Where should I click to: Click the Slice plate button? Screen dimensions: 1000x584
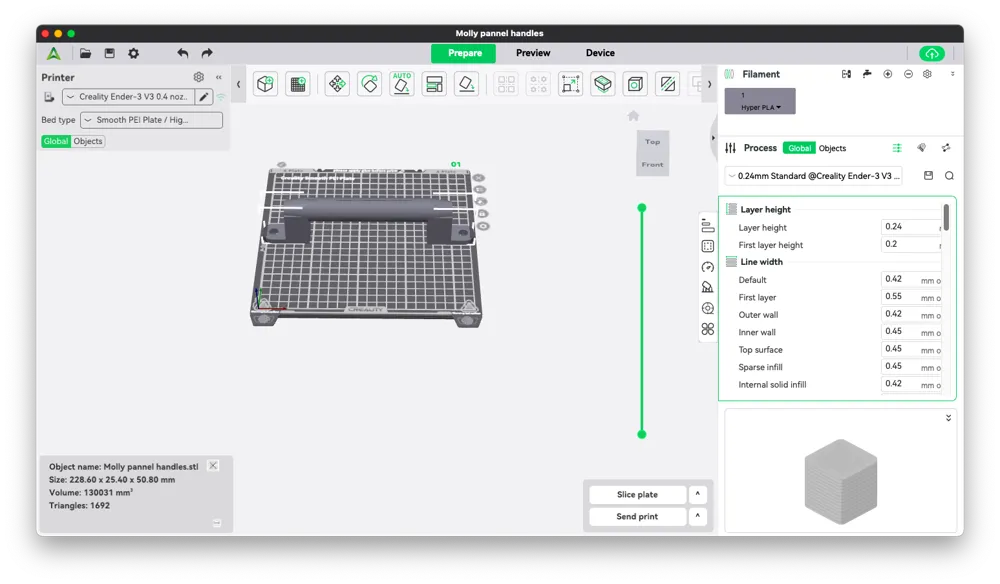[637, 494]
